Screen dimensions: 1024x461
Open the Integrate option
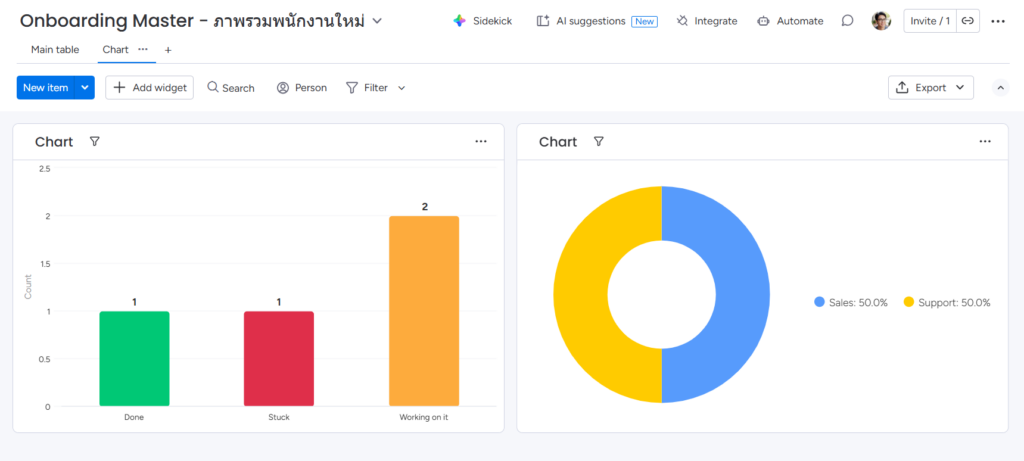[x=706, y=21]
